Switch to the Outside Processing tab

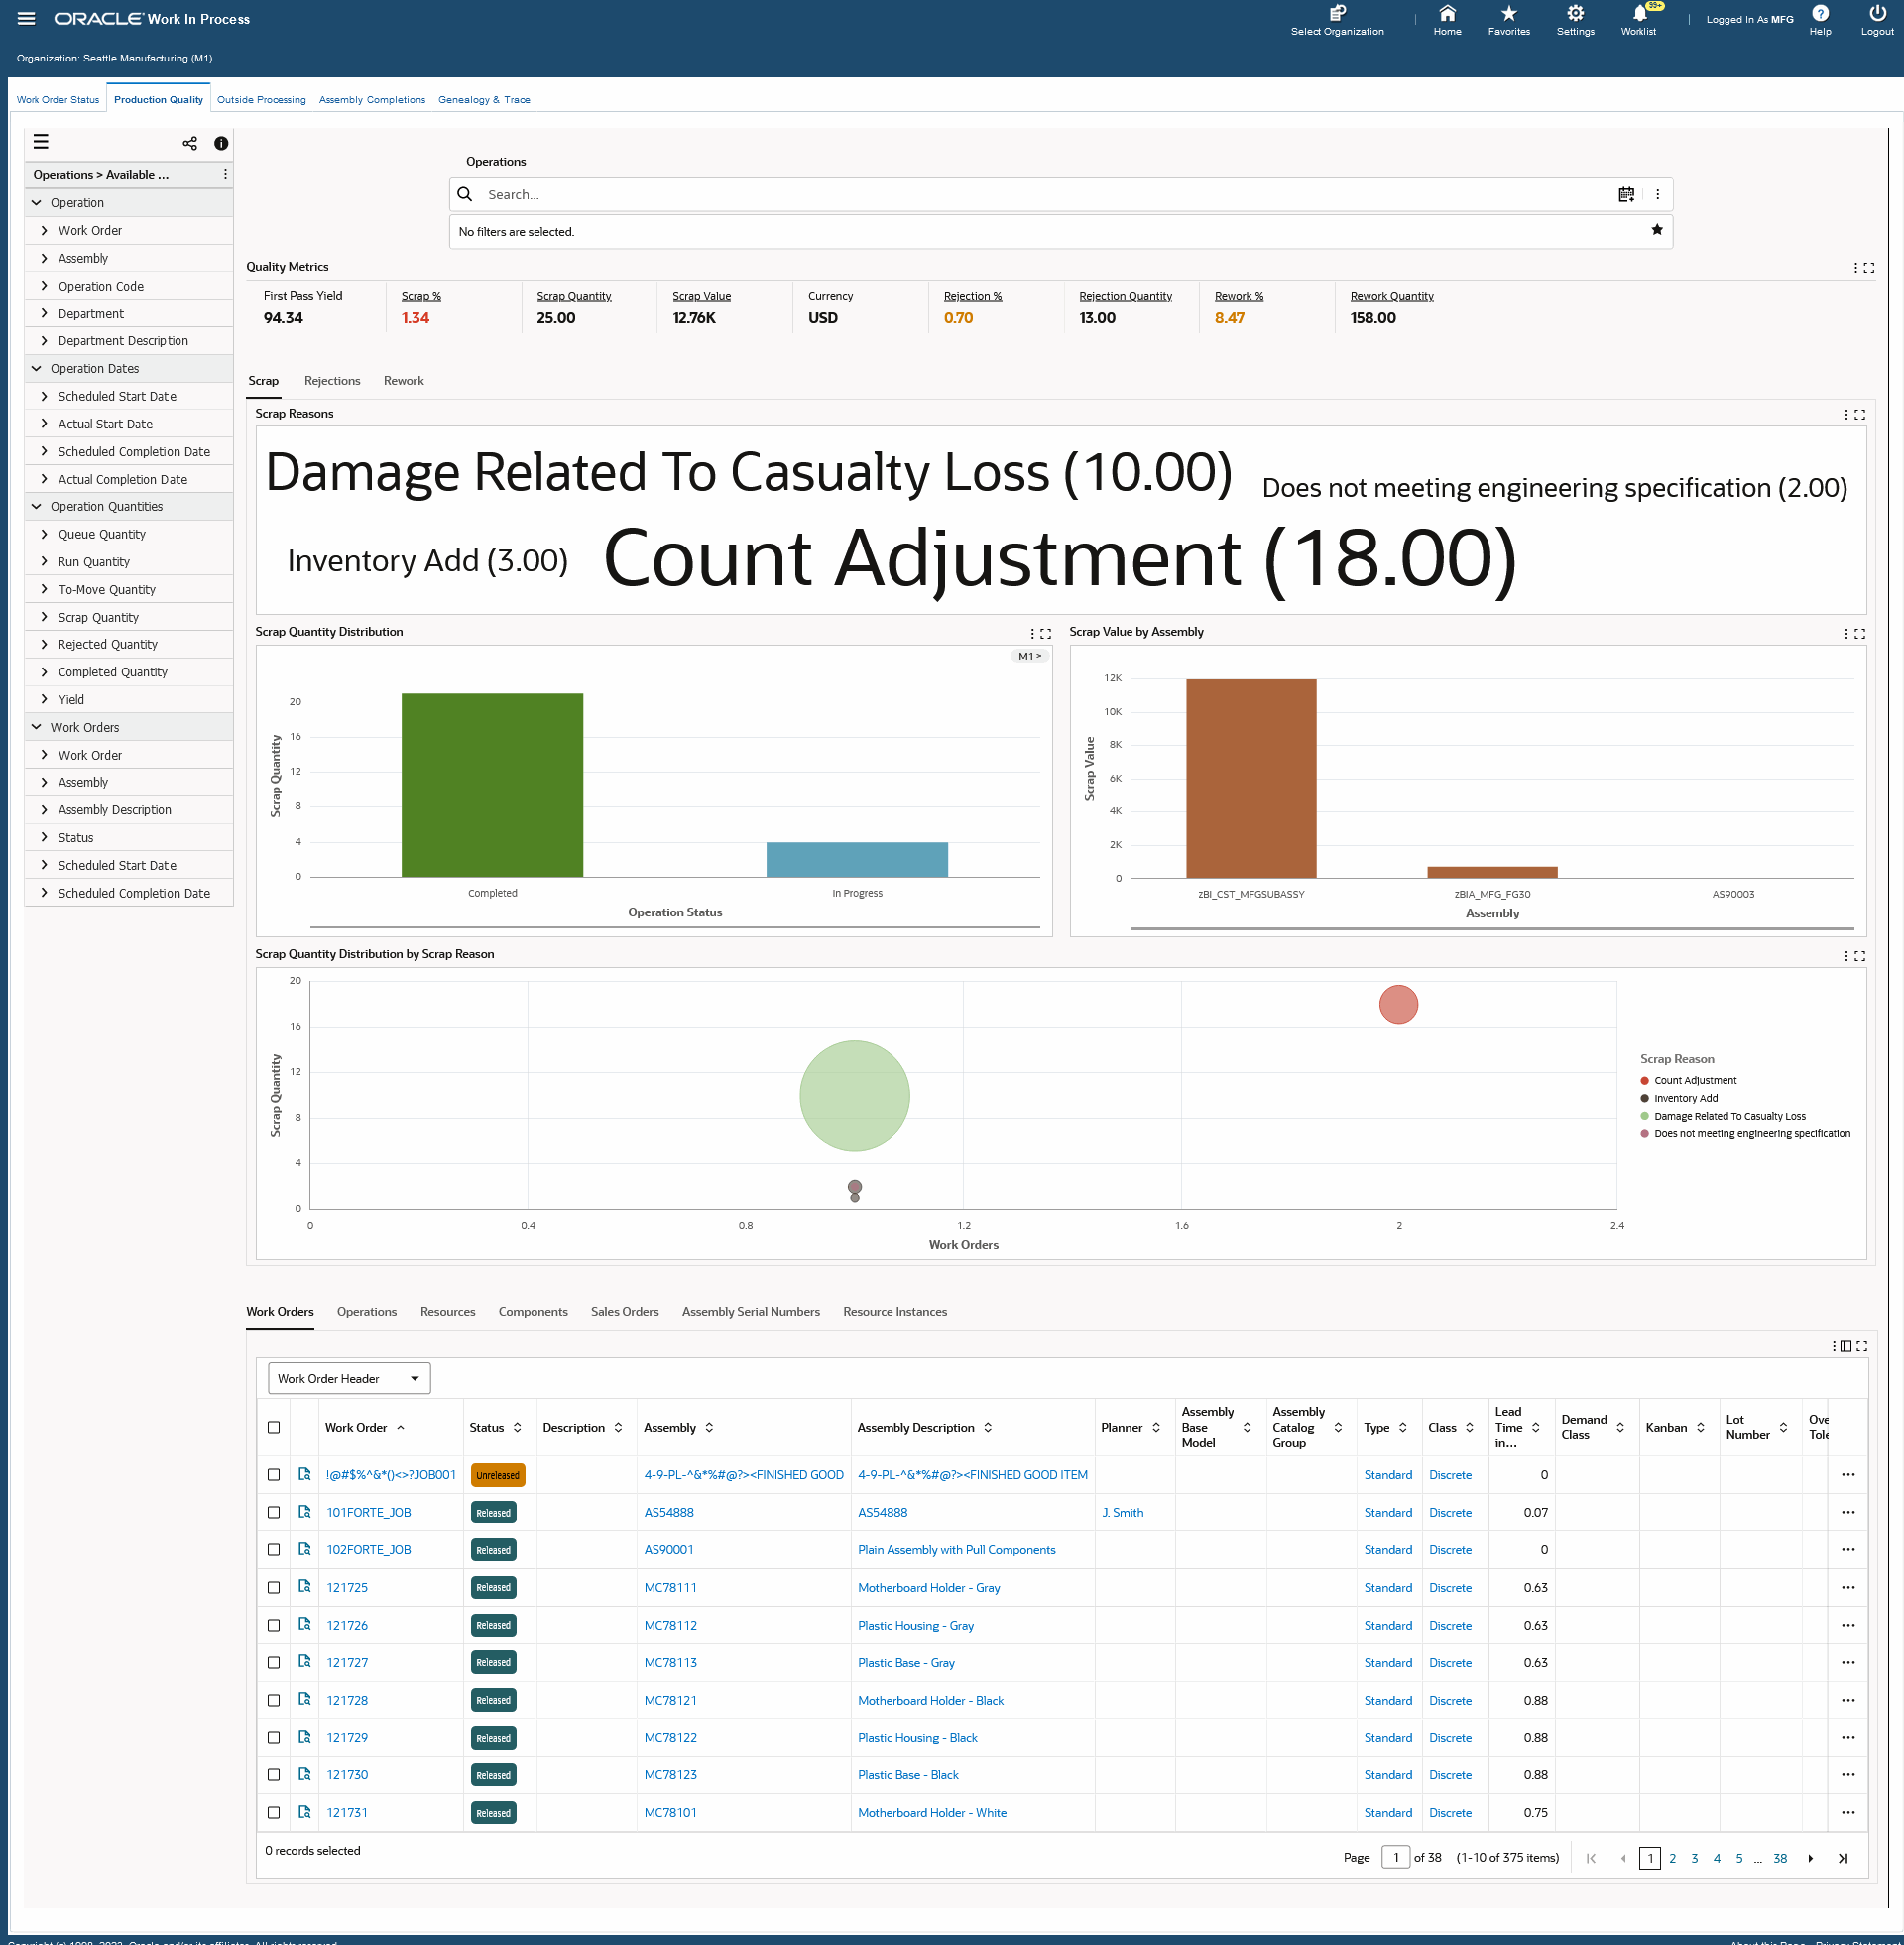[261, 99]
